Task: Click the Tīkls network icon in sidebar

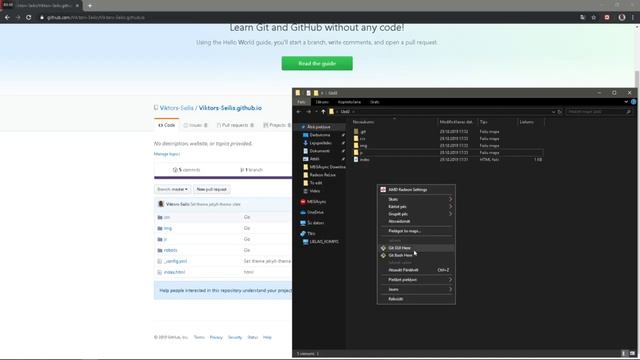Action: (x=303, y=233)
